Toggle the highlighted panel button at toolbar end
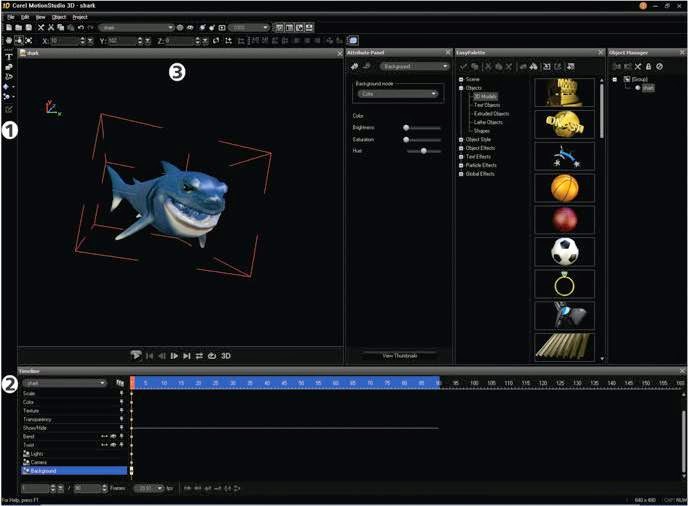Image resolution: width=690 pixels, height=506 pixels. point(353,40)
